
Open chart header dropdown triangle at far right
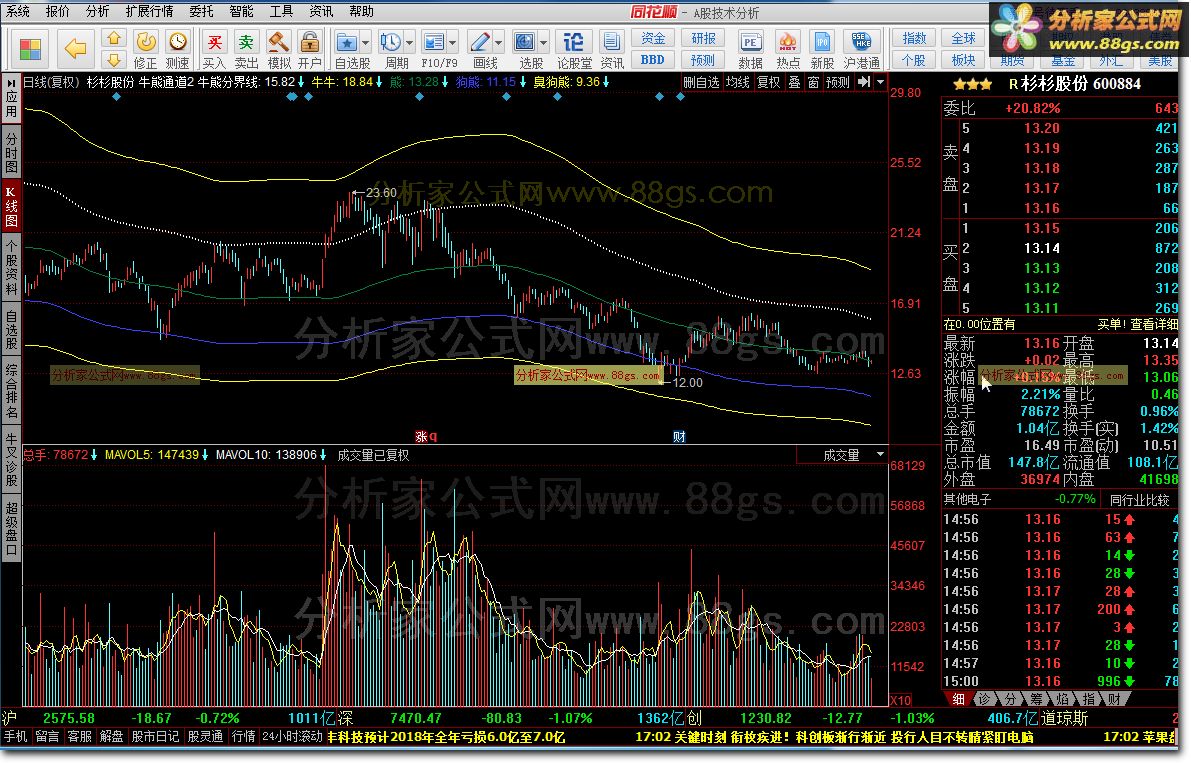[x=880, y=82]
